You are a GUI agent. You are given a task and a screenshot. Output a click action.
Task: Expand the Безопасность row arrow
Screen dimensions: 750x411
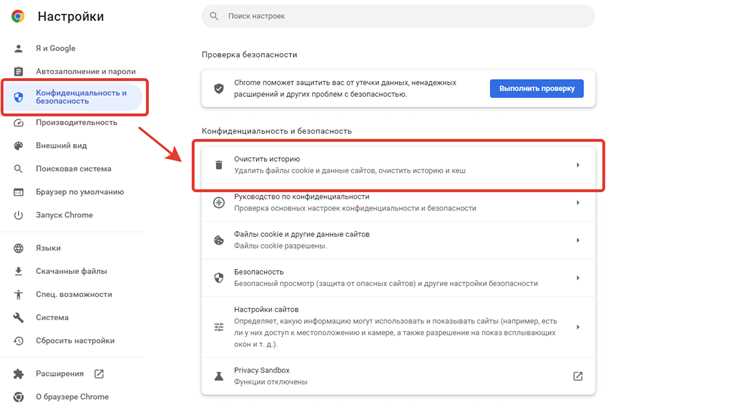578,278
